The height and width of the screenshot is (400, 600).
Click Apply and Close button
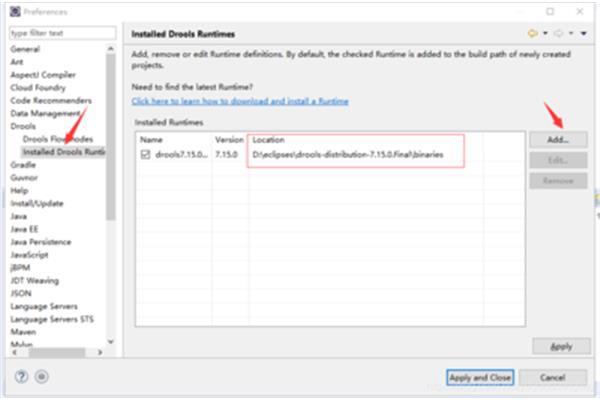point(480,377)
